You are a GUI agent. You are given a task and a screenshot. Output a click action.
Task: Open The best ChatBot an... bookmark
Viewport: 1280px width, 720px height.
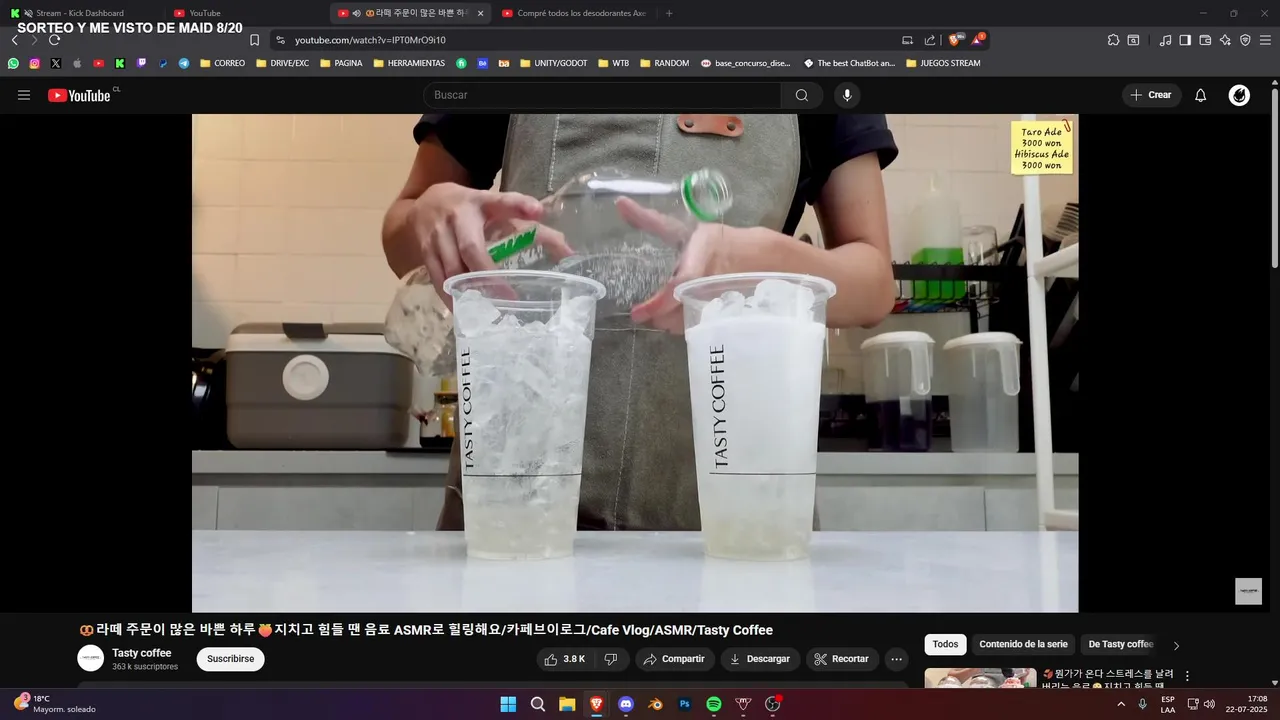click(x=849, y=63)
